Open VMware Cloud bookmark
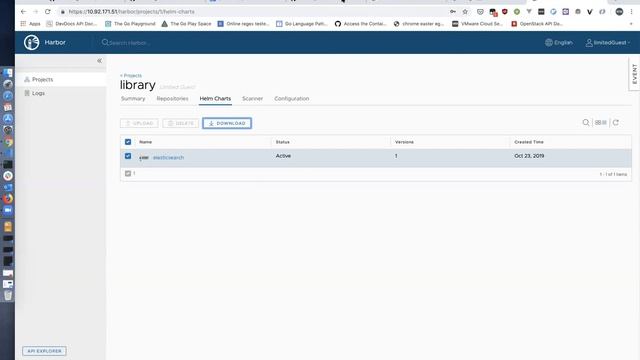The height and width of the screenshot is (360, 640). pos(478,24)
